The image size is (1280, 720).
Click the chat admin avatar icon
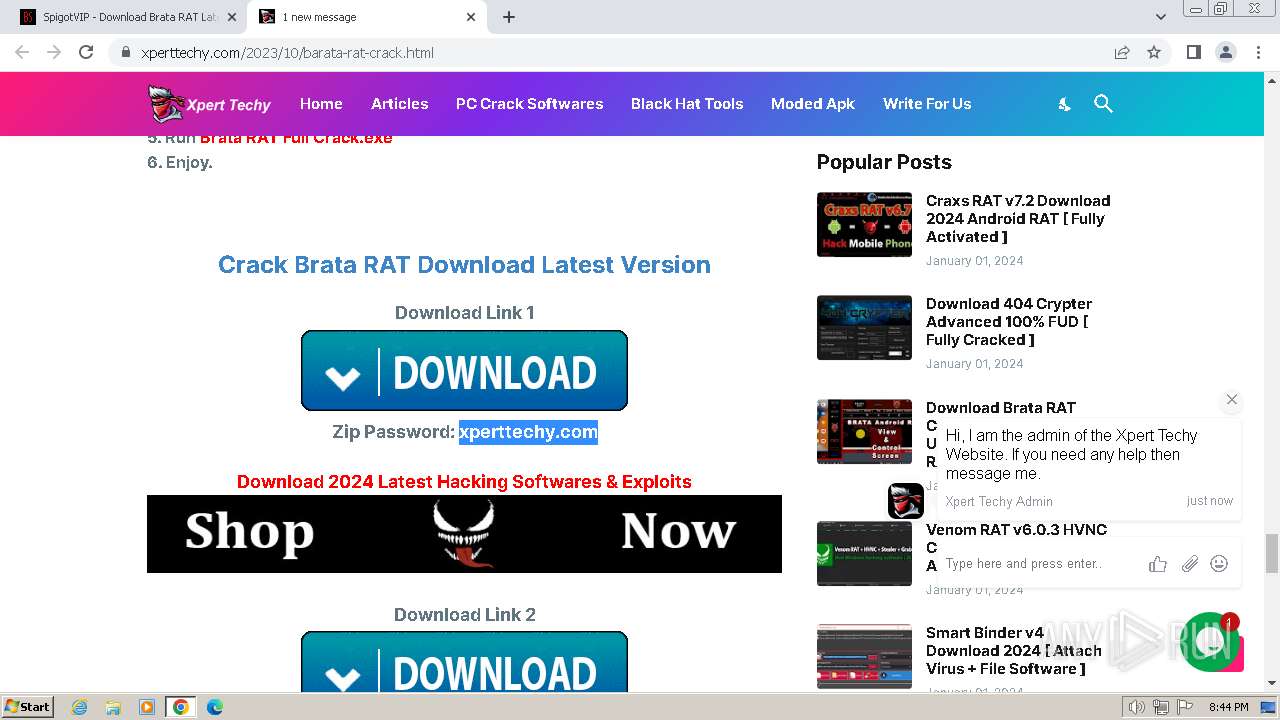[906, 501]
